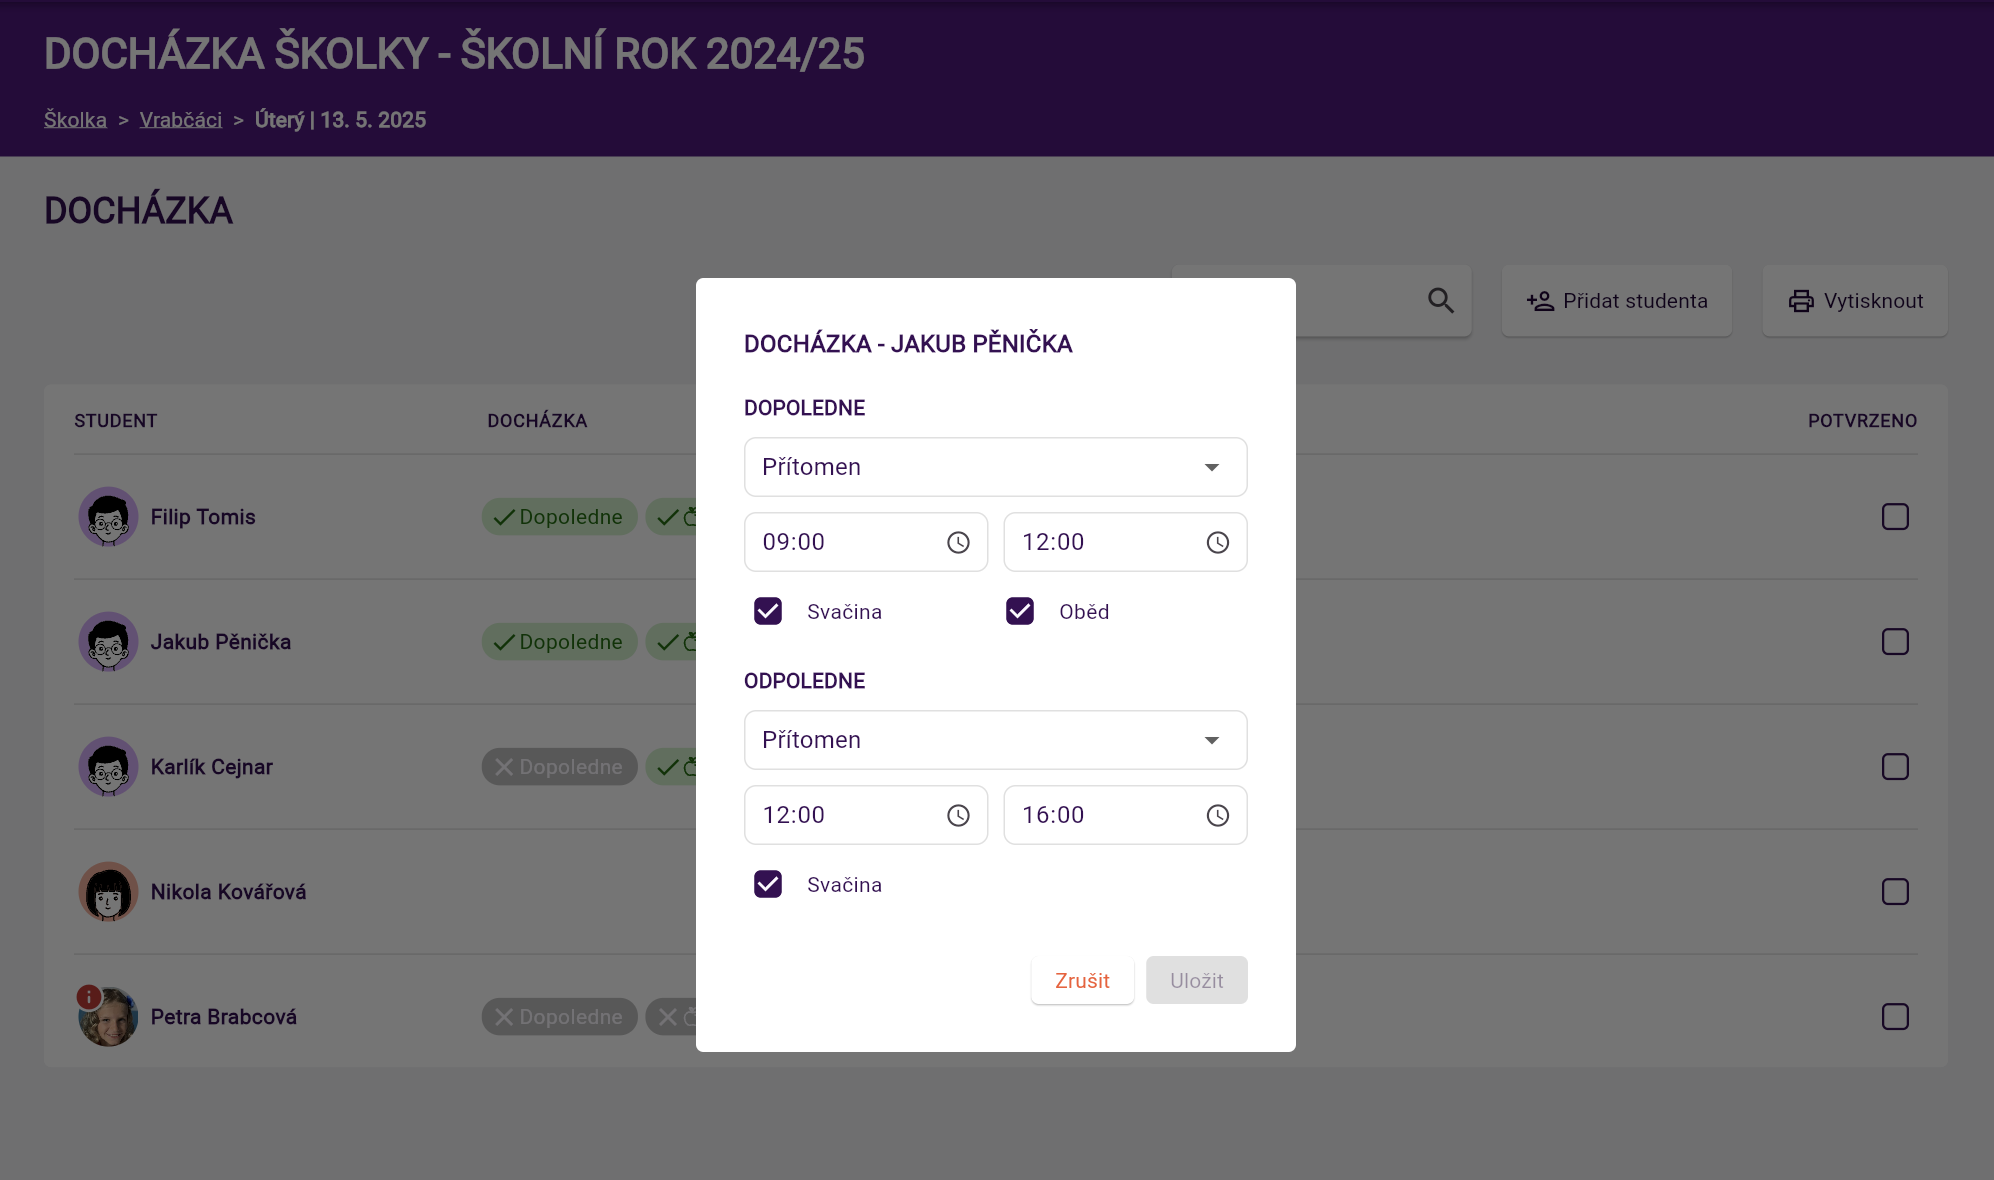Screen dimensions: 1994x1180
Task: Uncheck afternoon Svačina checkbox
Action: point(768,884)
